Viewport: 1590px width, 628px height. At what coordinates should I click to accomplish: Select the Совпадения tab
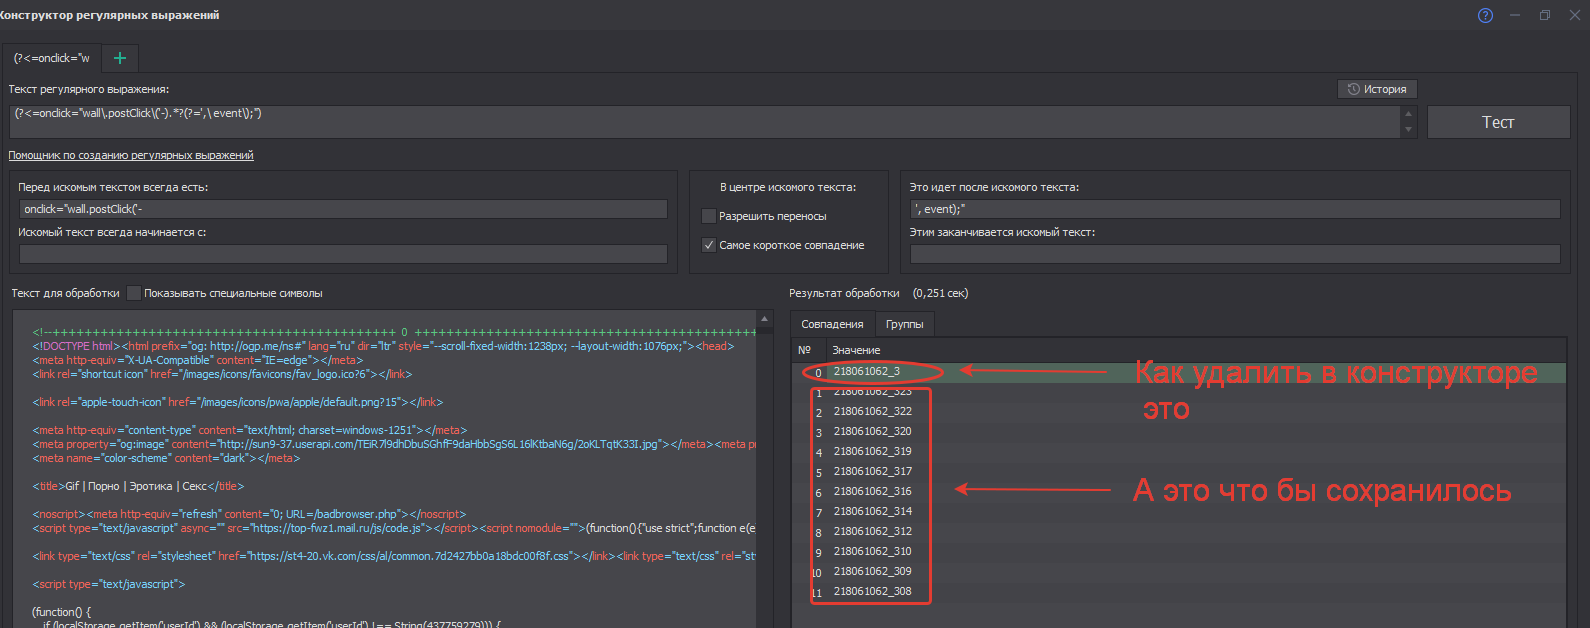tap(832, 324)
